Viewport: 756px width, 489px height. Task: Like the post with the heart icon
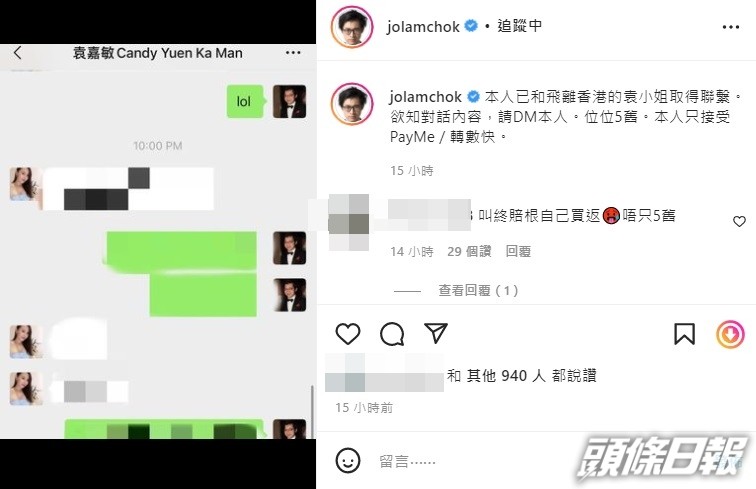(x=348, y=334)
